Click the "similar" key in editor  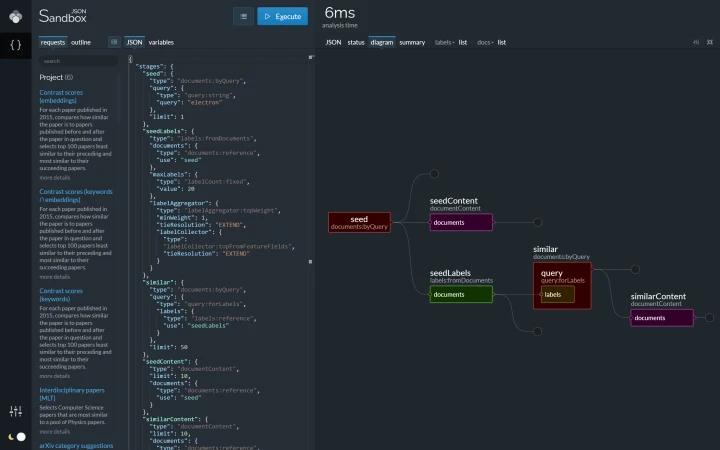click(x=158, y=282)
